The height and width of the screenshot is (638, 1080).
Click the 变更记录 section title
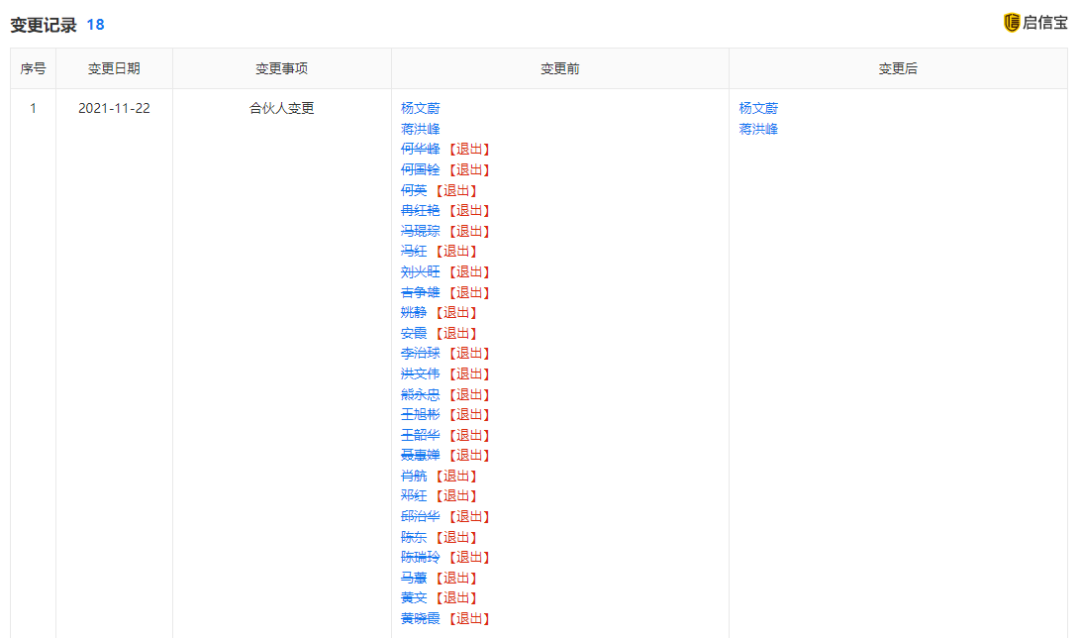43,25
